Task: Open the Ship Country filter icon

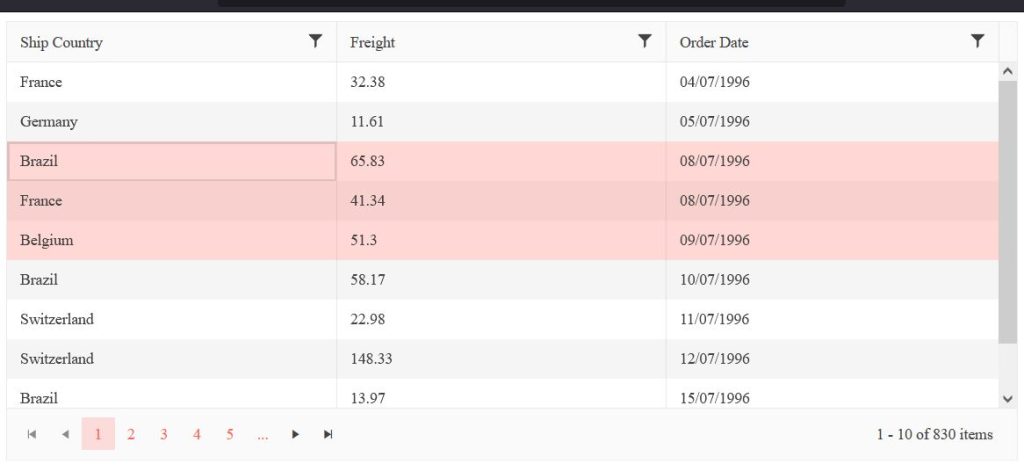Action: [315, 41]
